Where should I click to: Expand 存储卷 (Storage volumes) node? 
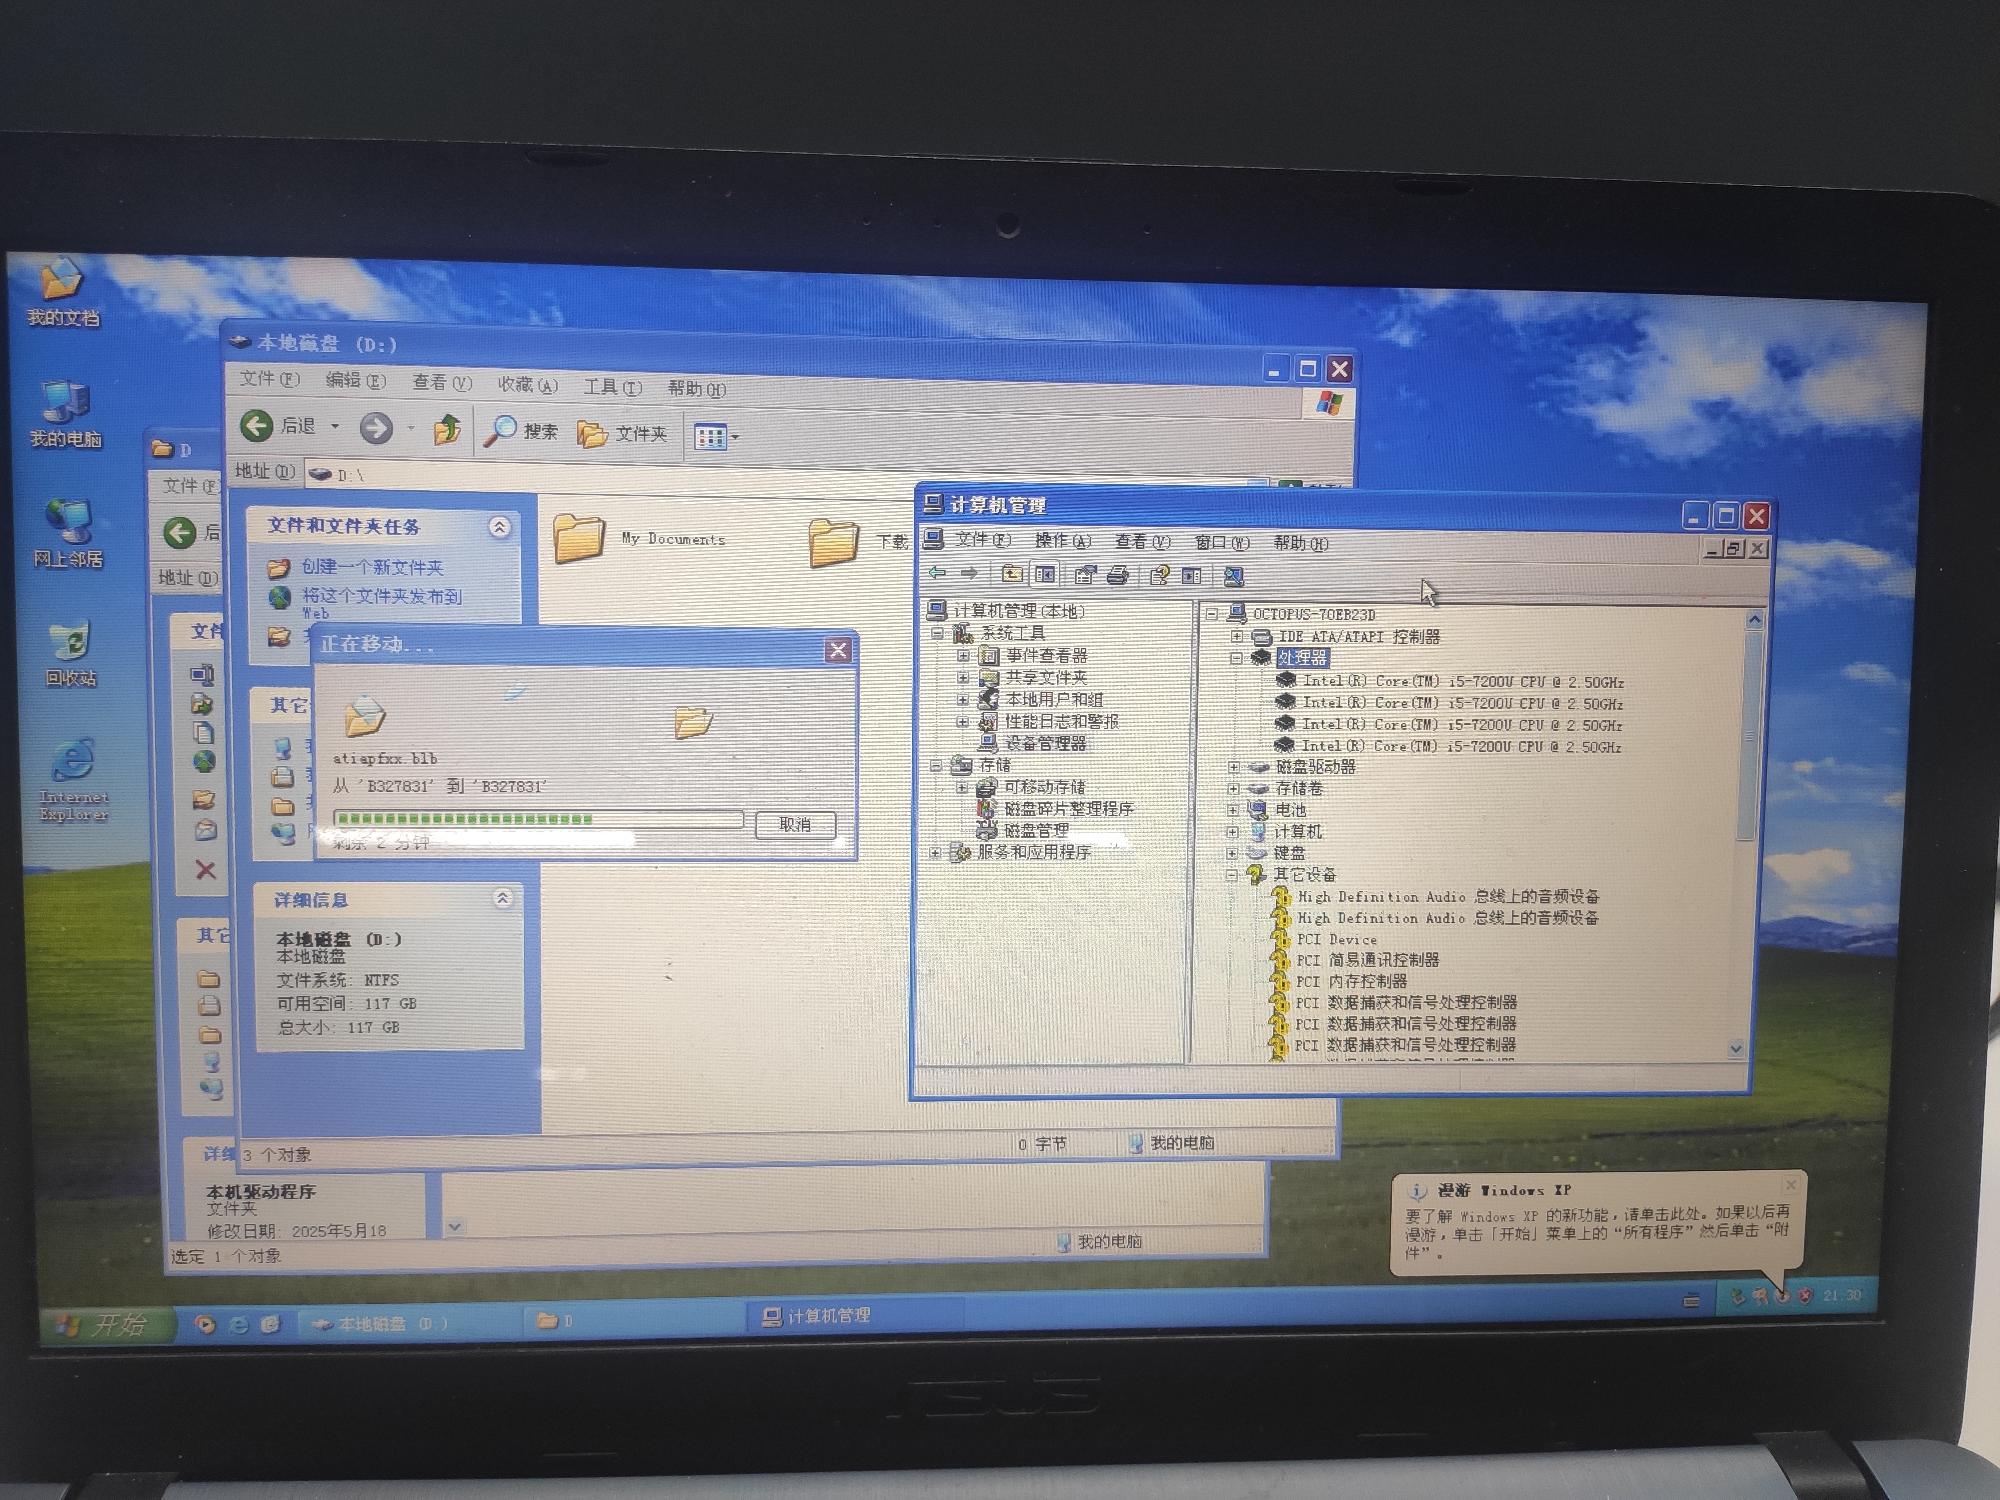(x=1234, y=789)
